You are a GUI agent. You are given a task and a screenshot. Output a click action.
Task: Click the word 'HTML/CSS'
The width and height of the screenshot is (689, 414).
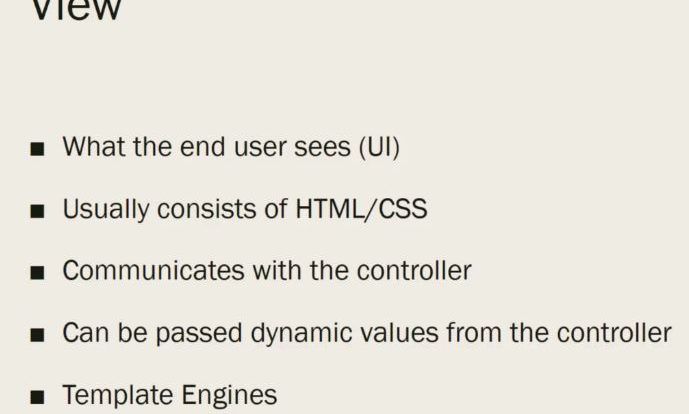[x=361, y=209]
